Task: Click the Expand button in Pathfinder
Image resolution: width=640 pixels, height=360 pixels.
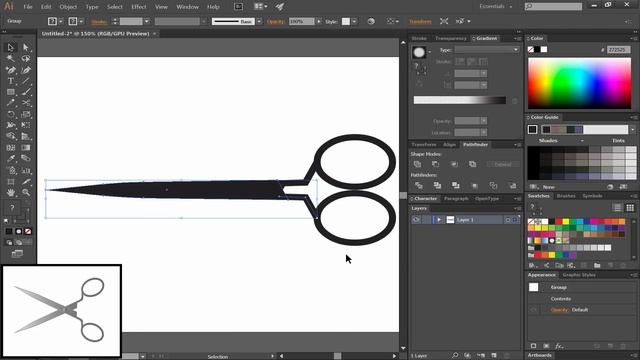Action: pyautogui.click(x=503, y=164)
